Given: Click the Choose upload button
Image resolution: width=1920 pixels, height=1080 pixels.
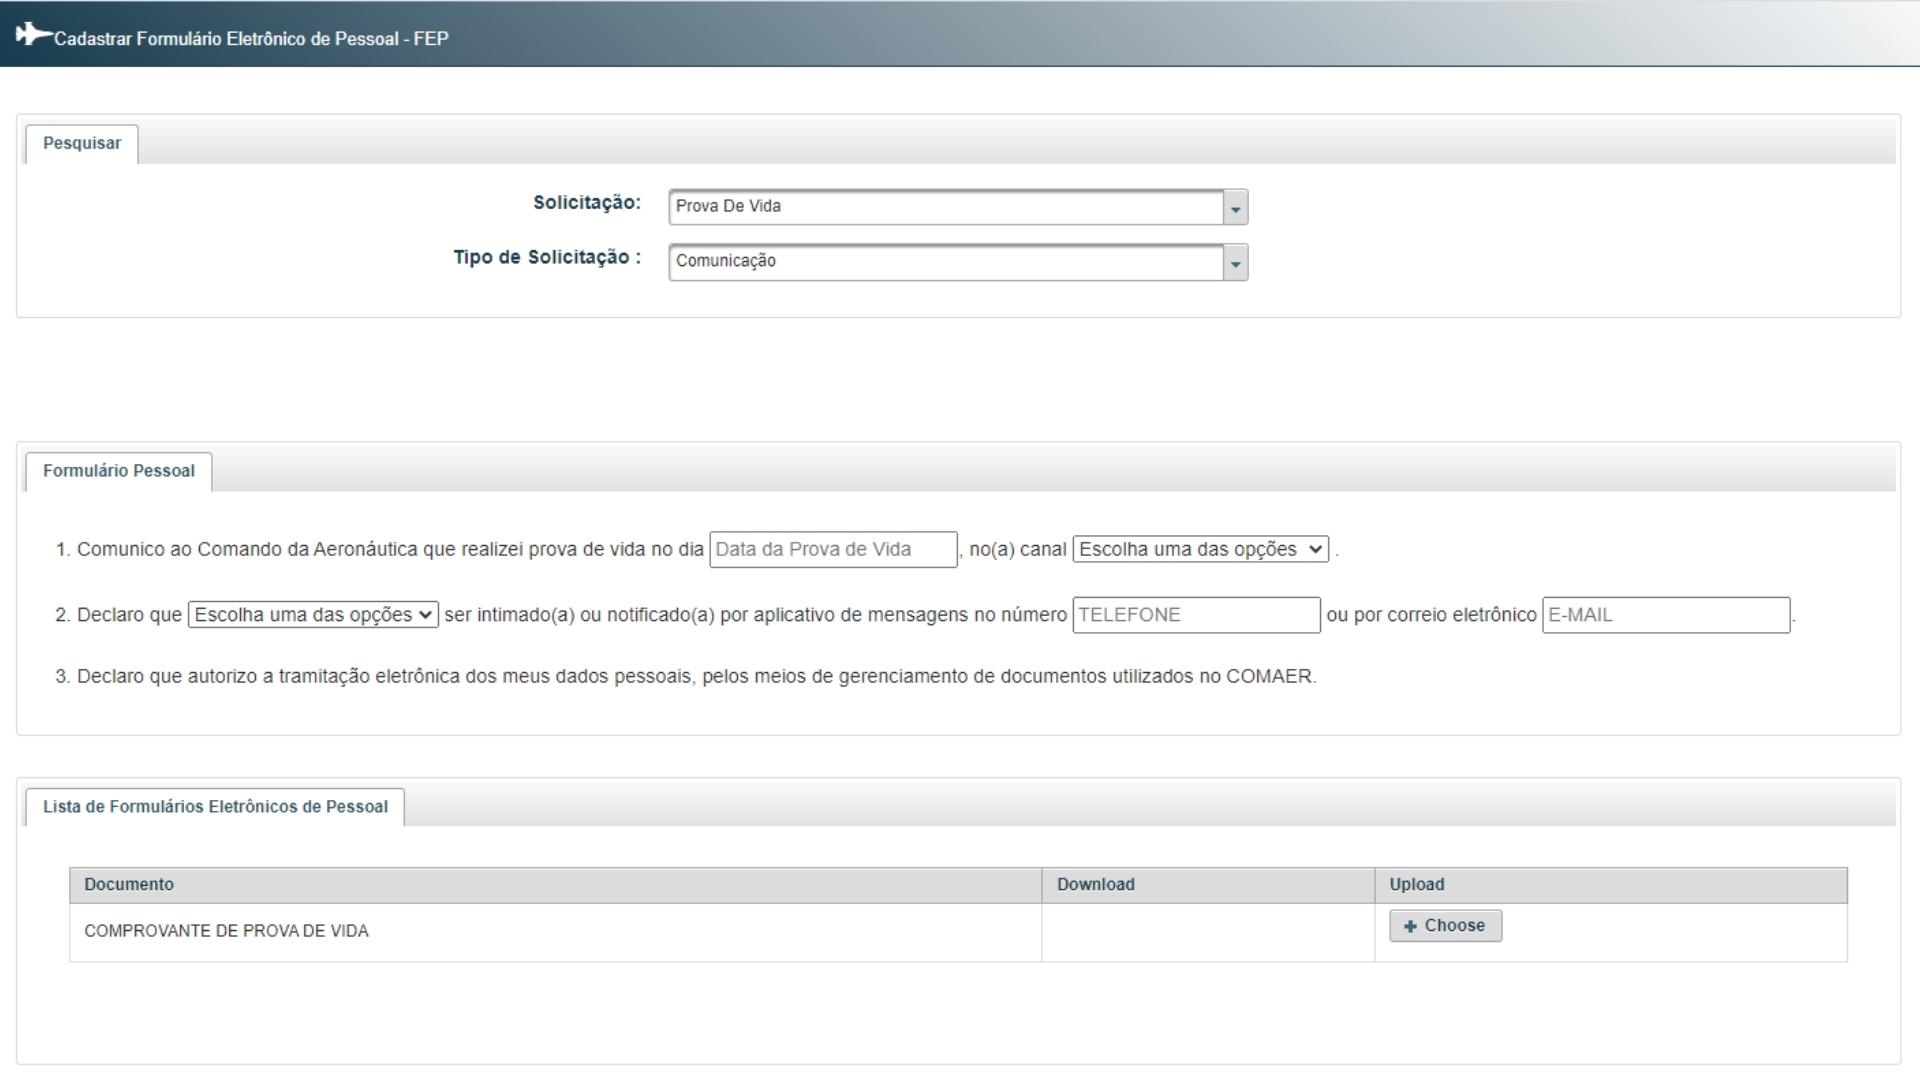Looking at the screenshot, I should (x=1445, y=926).
